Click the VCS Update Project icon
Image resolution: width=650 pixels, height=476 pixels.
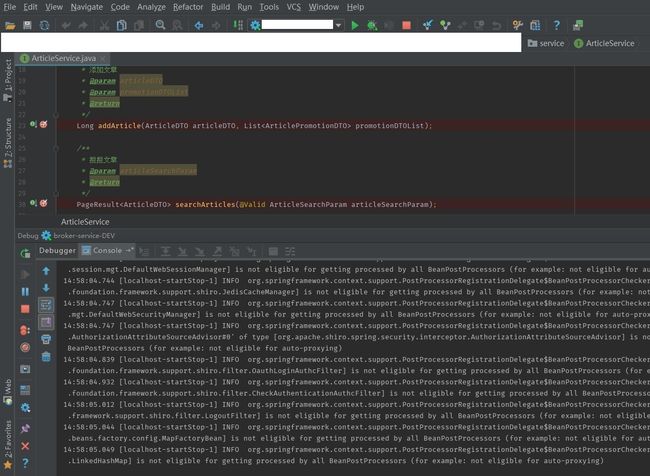click(x=428, y=25)
